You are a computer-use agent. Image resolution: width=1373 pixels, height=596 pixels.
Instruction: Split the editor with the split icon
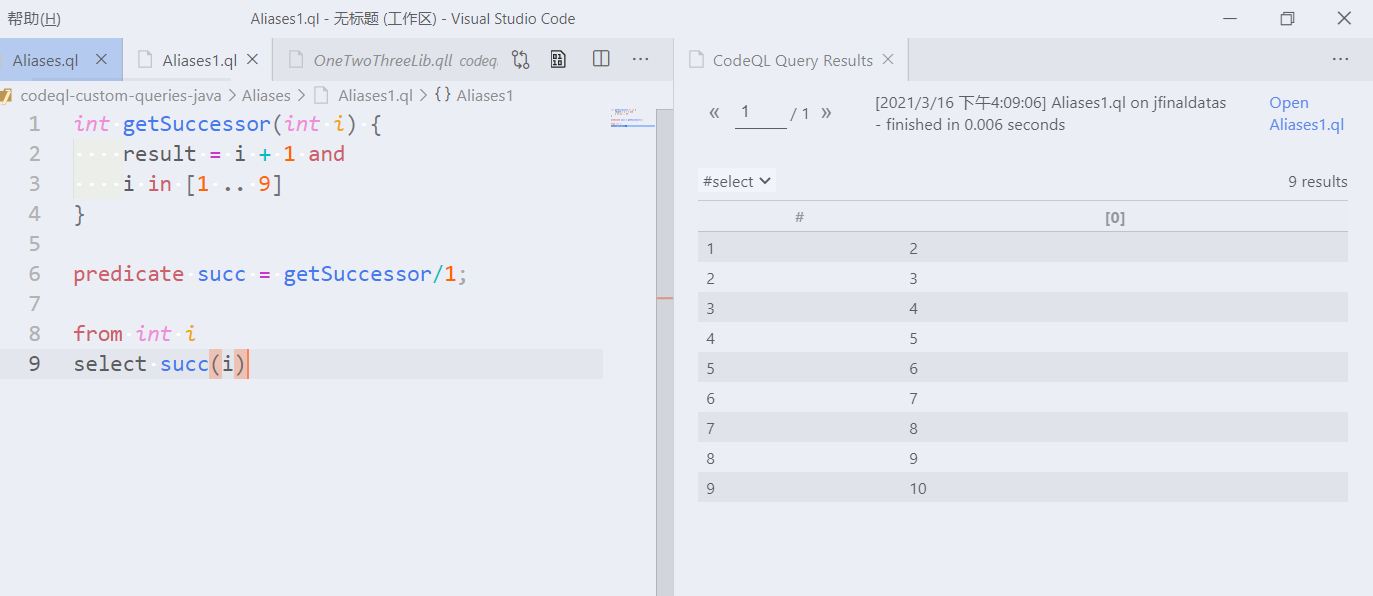(601, 59)
